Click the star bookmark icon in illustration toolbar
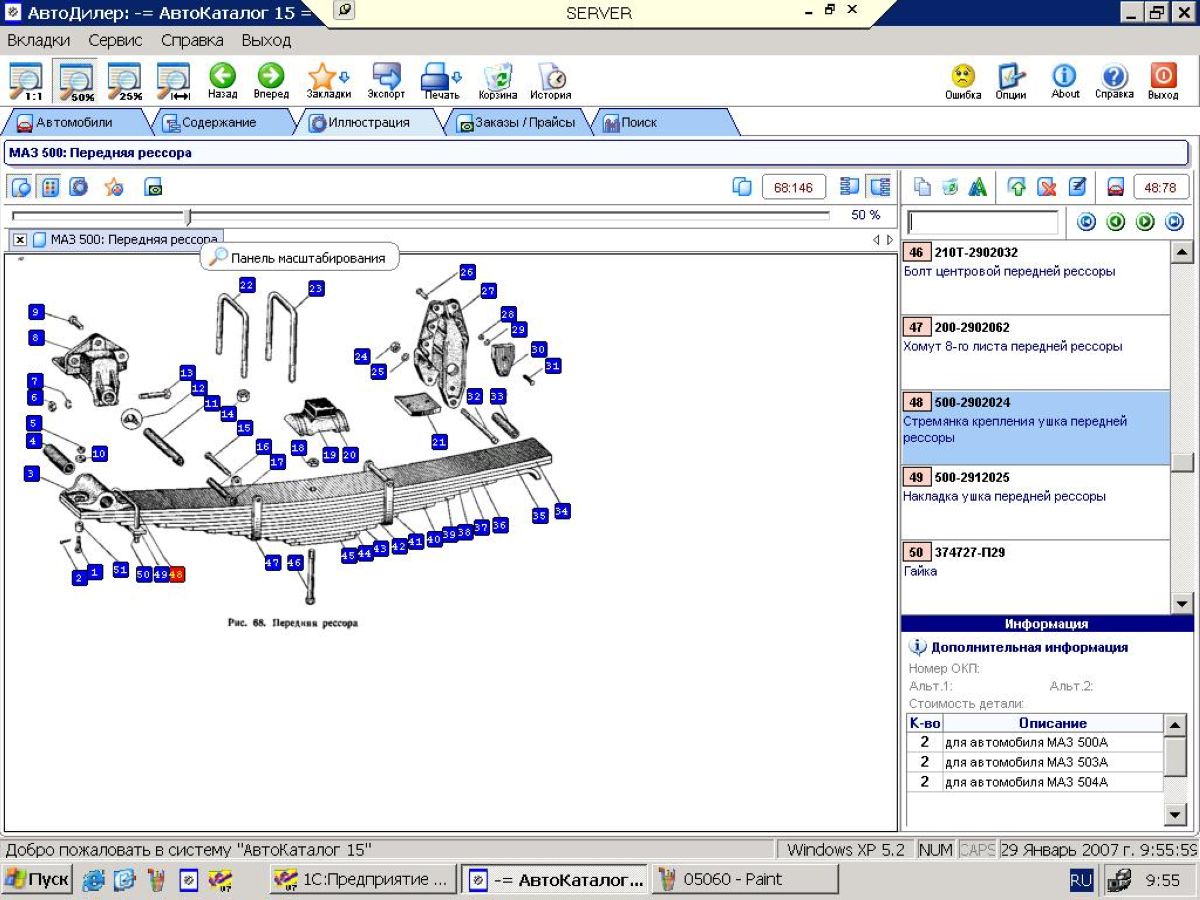The height and width of the screenshot is (900, 1200). click(114, 187)
